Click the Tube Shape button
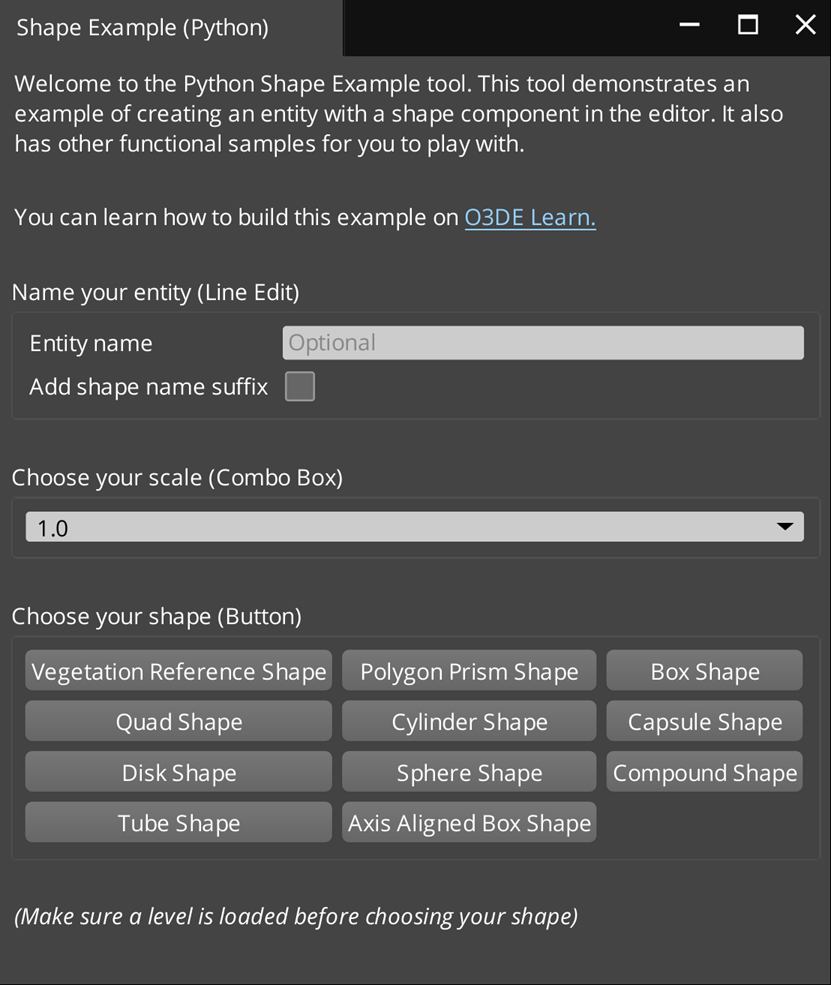This screenshot has width=831, height=985. coord(178,823)
